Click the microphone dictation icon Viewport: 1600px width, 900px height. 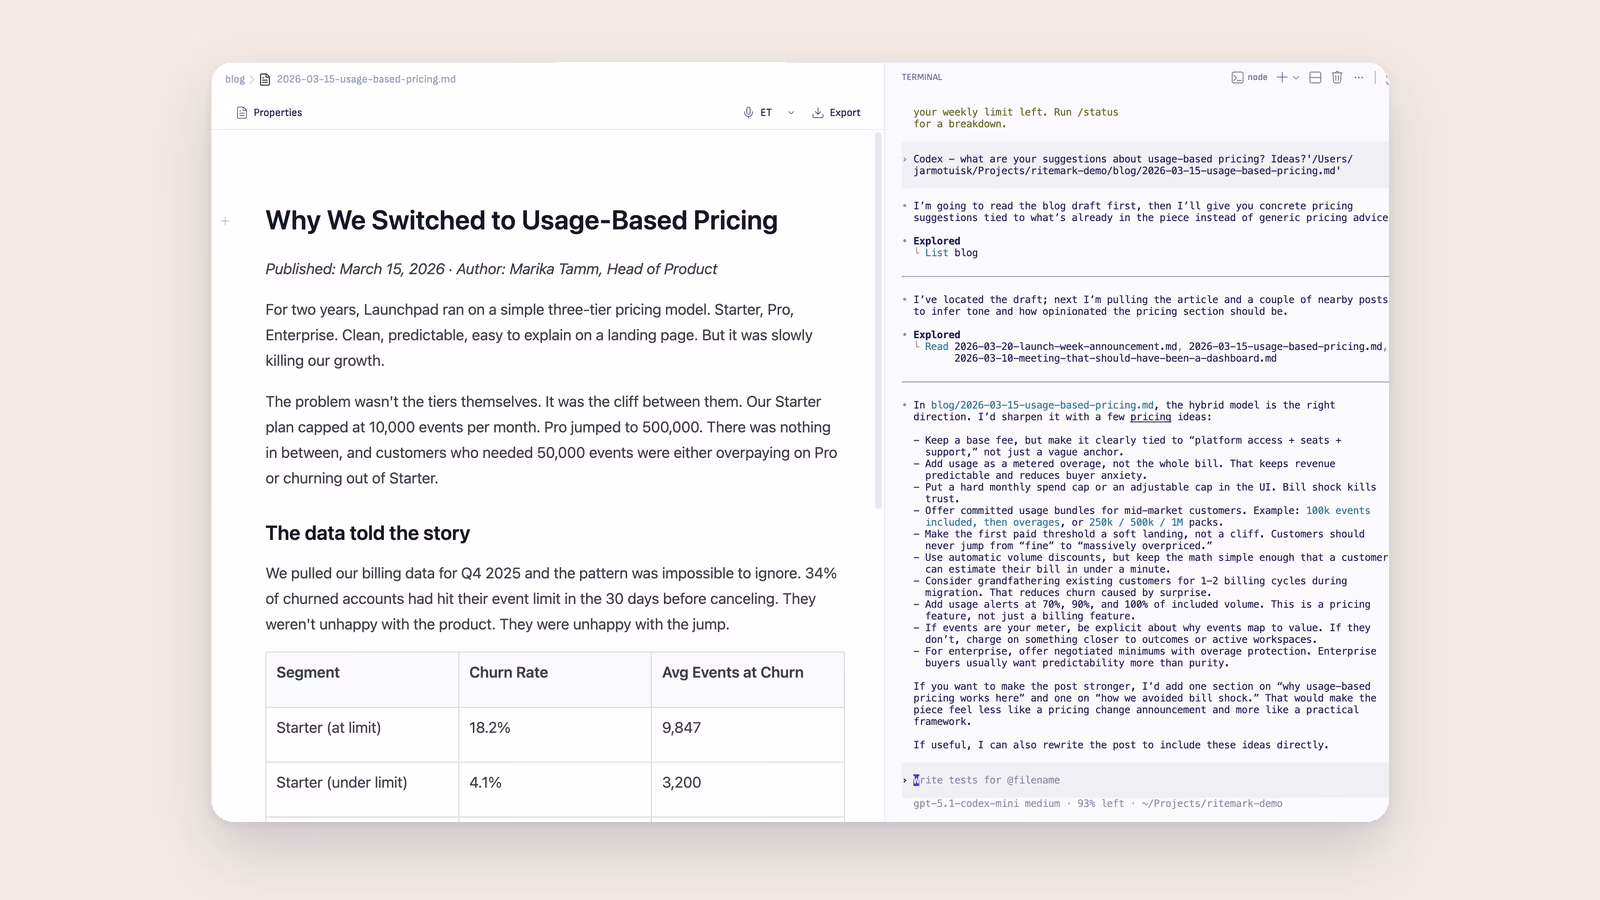coord(748,113)
